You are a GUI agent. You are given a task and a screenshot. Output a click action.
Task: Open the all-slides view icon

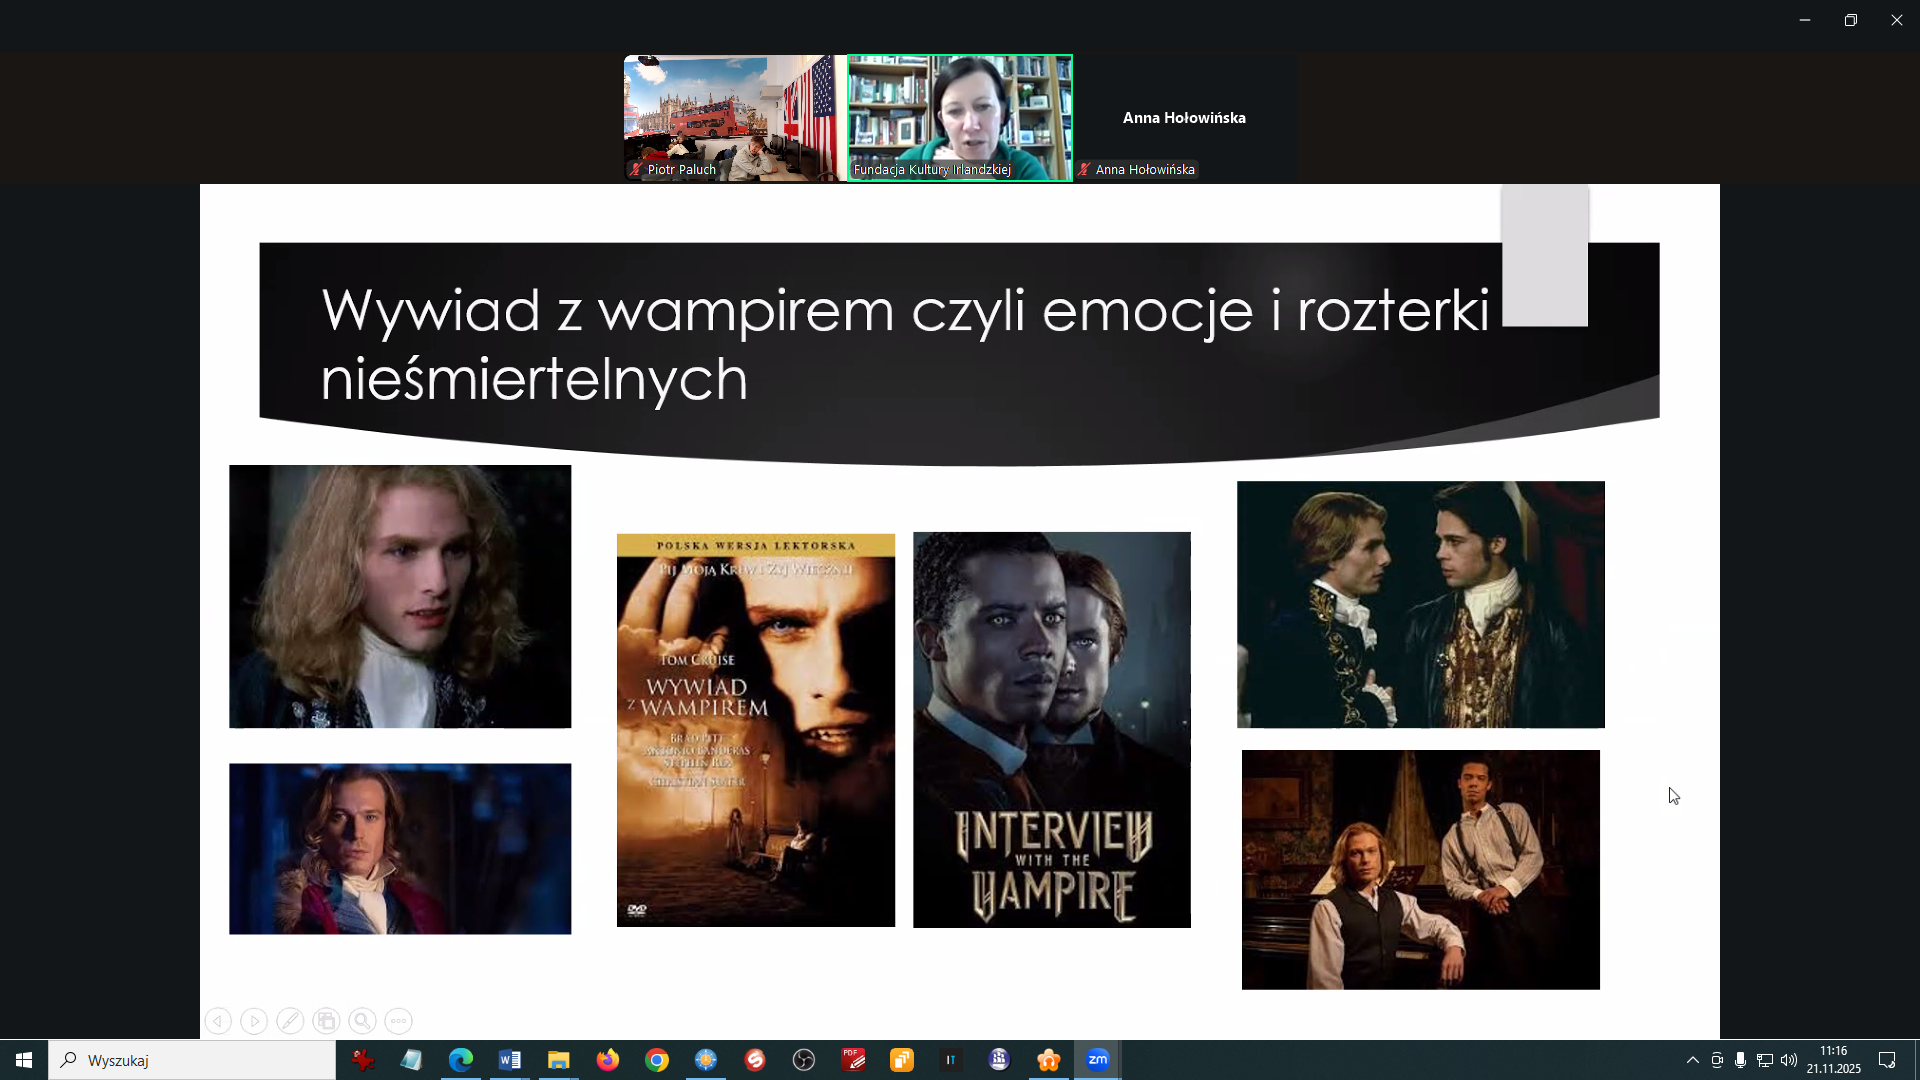(326, 1021)
